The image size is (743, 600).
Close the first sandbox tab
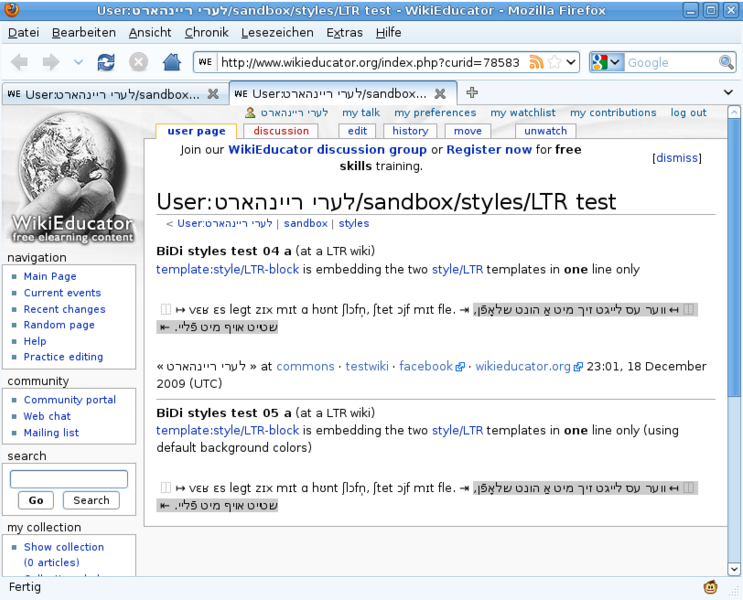pyautogui.click(x=213, y=94)
